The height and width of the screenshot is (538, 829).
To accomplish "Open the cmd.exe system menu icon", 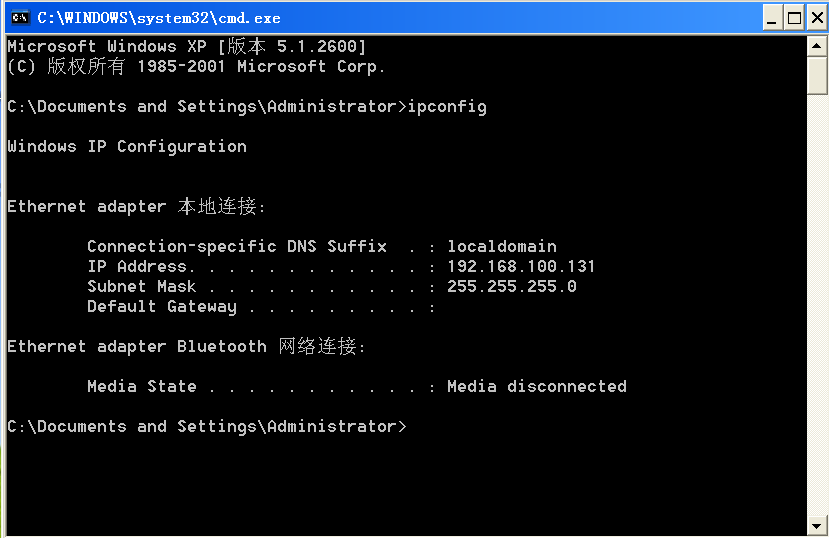I will click(18, 17).
